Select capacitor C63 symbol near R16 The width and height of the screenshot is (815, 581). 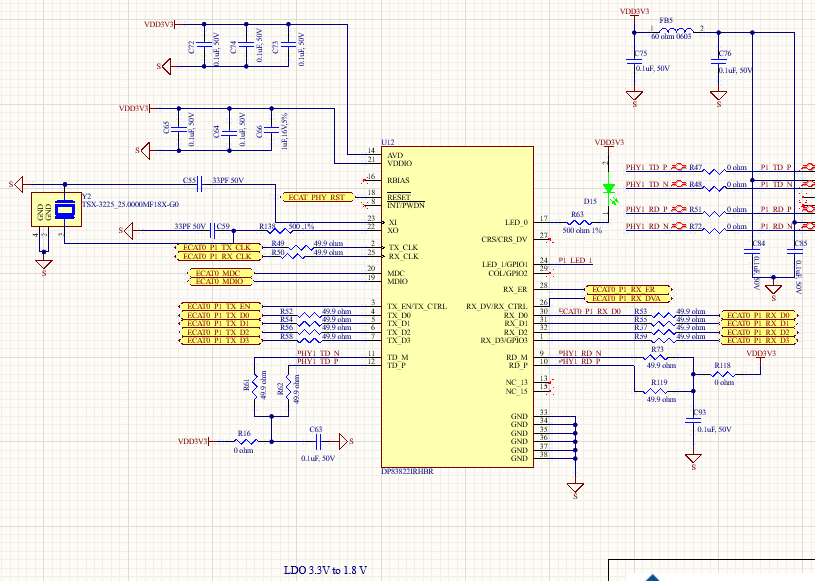(x=318, y=442)
